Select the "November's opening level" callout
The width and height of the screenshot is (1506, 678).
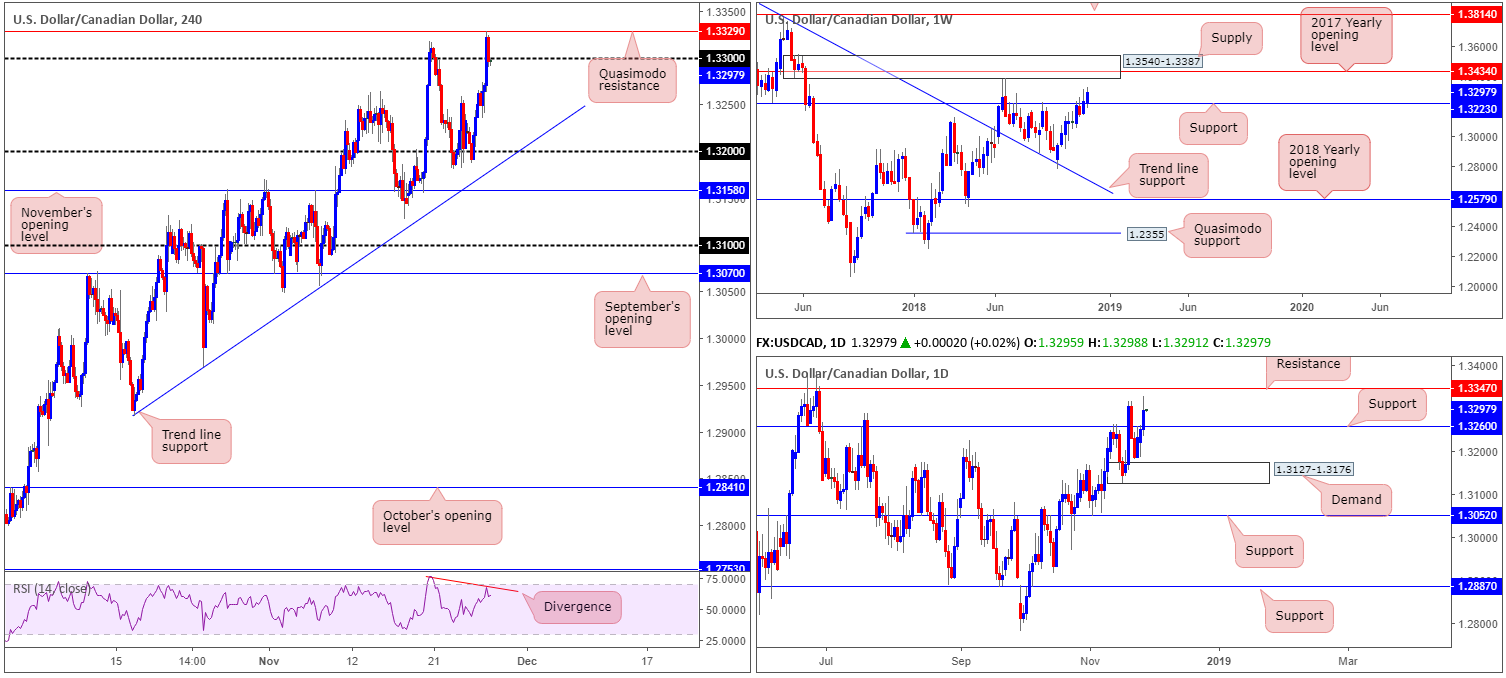pyautogui.click(x=56, y=226)
